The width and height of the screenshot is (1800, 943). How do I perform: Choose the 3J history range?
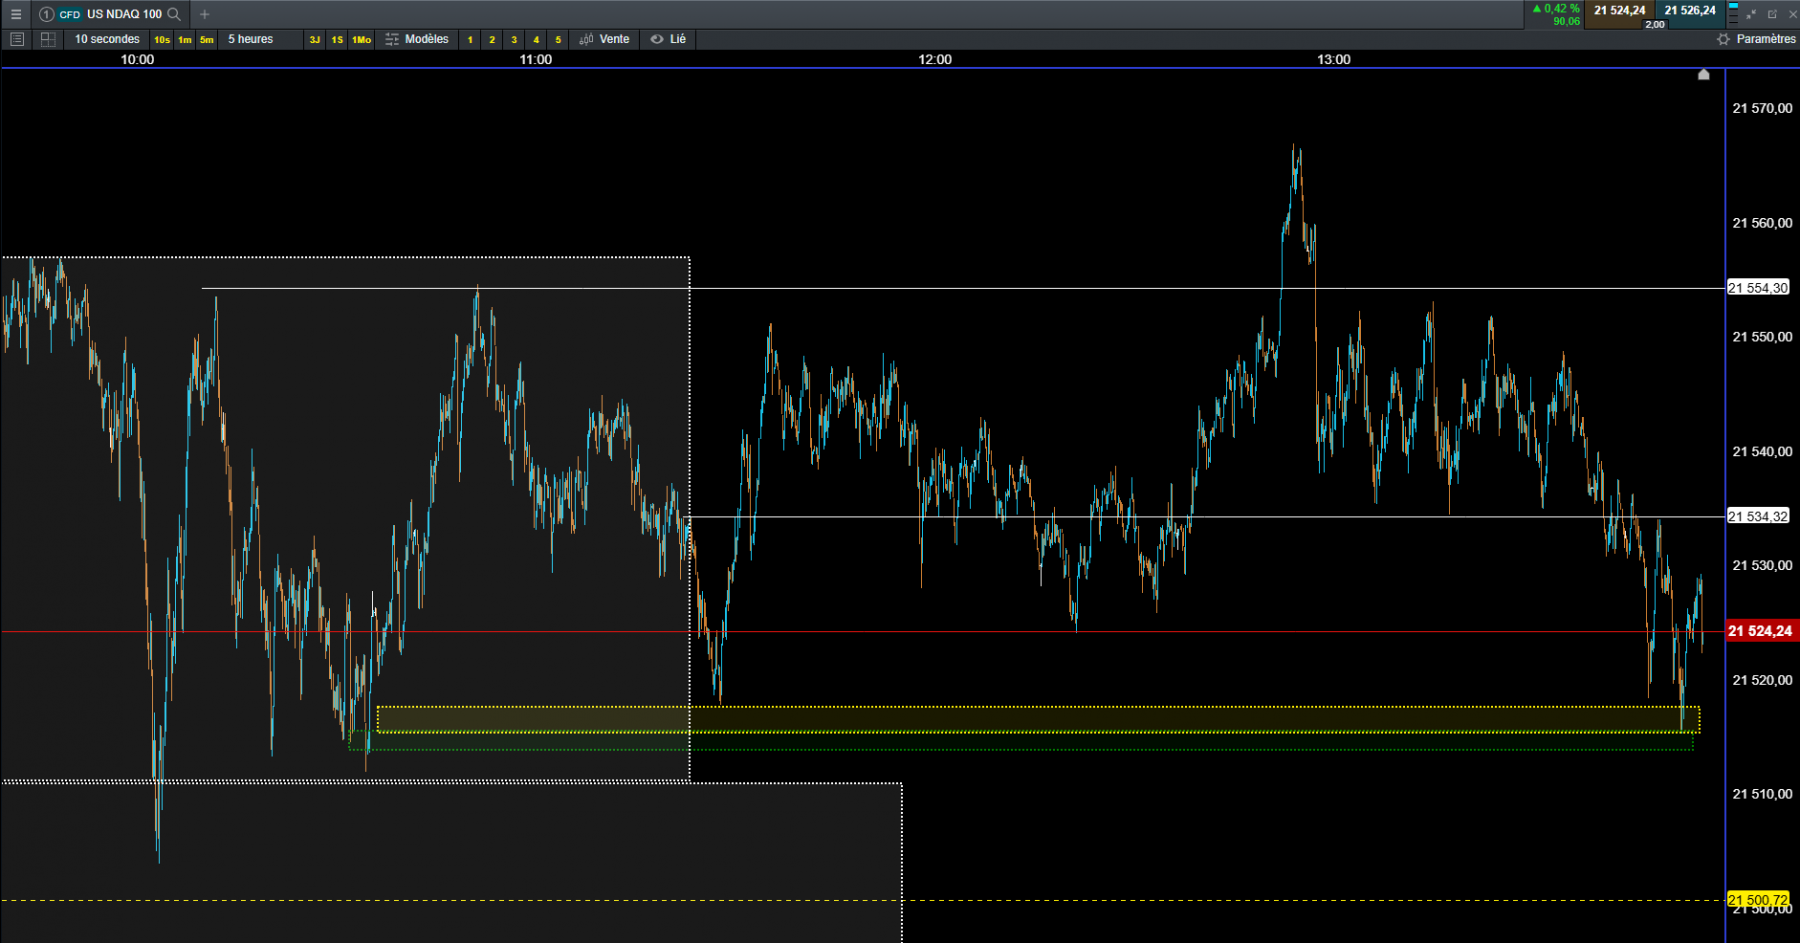315,40
